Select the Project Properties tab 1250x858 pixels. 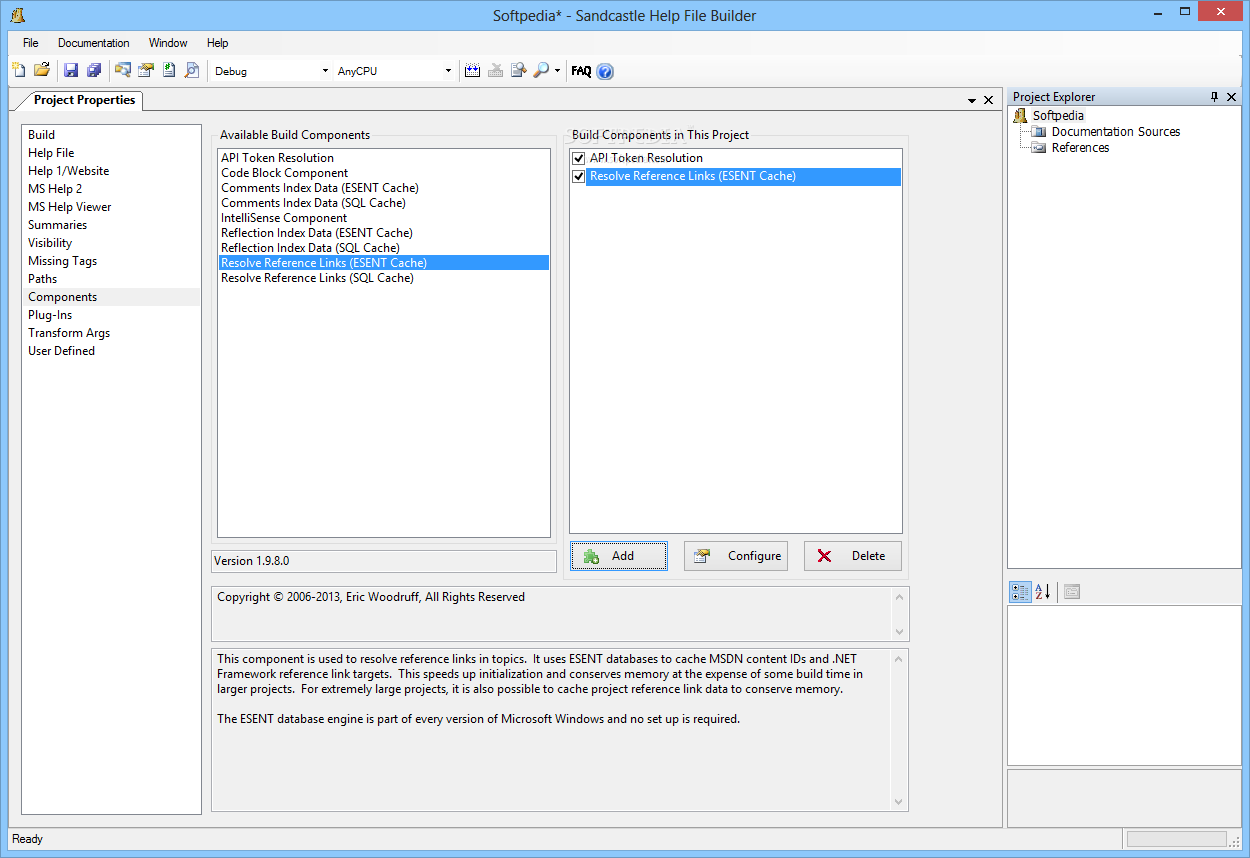[84, 100]
